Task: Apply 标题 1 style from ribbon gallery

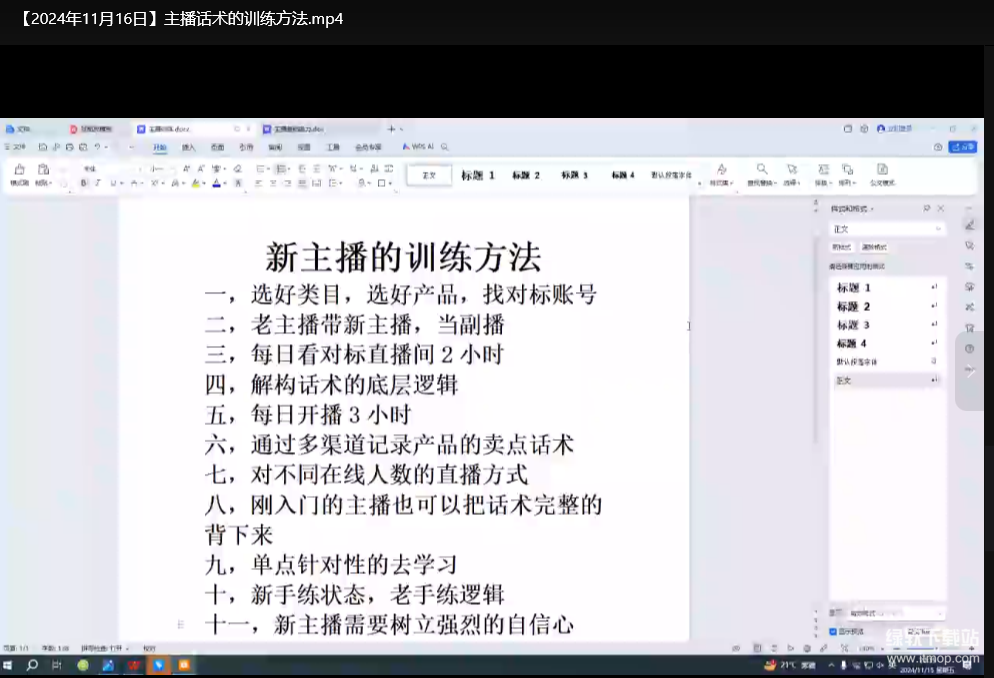Action: (x=478, y=175)
